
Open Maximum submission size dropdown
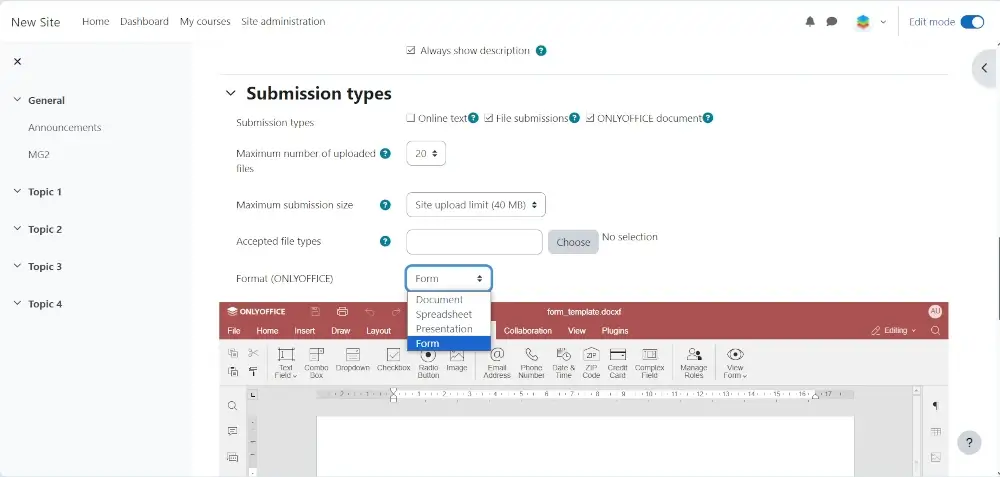point(476,205)
